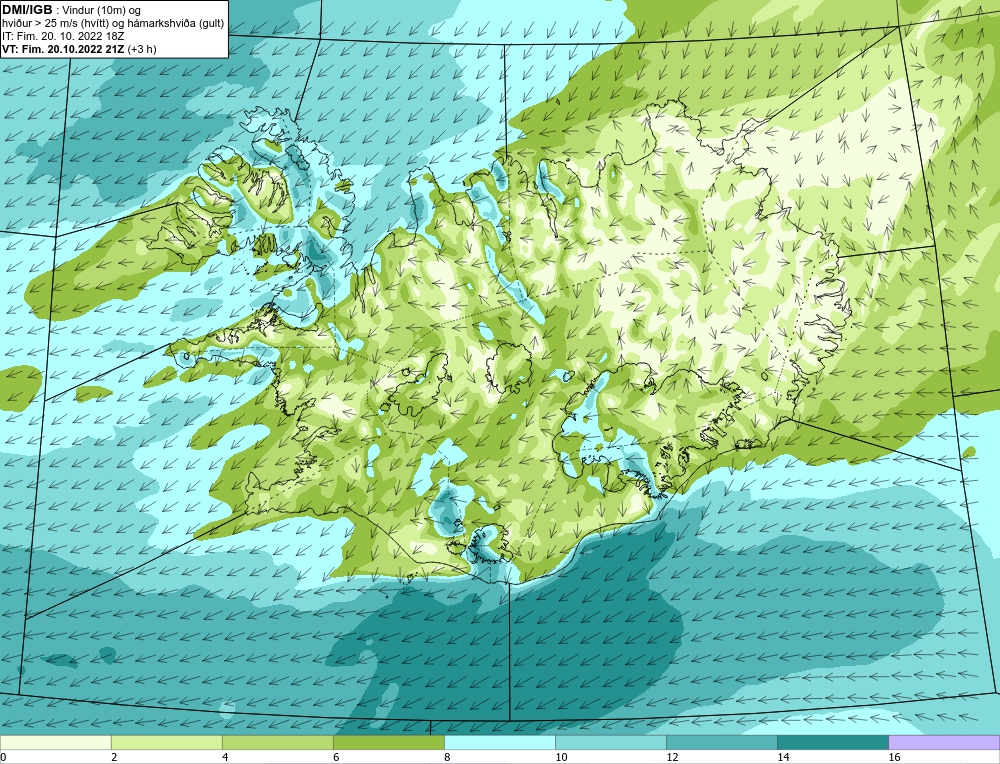Click the 8–10 m/s light cyan legend swatch
The width and height of the screenshot is (1000, 764).
(x=499, y=742)
